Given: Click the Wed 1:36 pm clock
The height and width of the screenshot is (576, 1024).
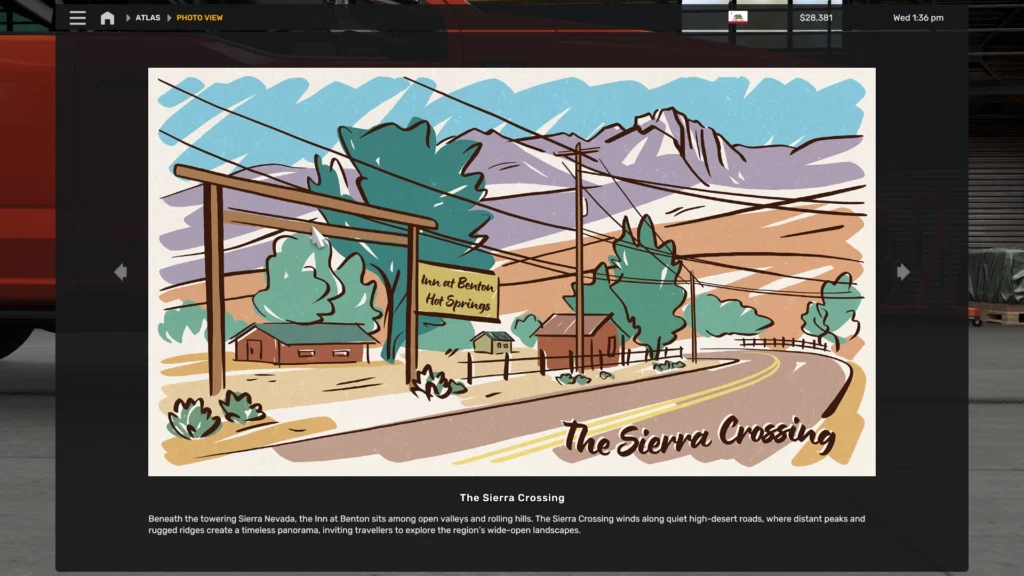Looking at the screenshot, I should [x=918, y=18].
